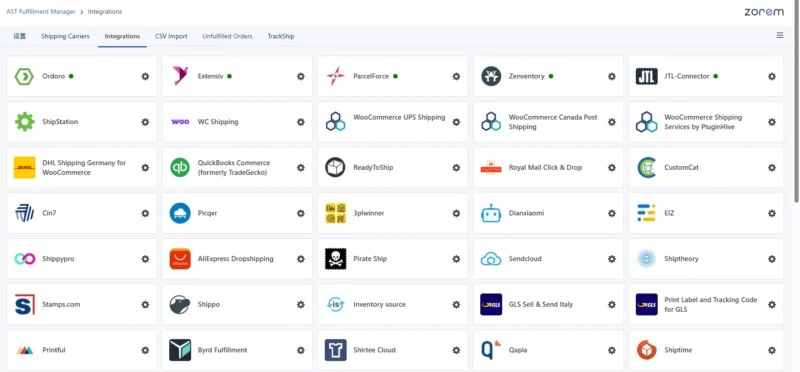Open Stamps.com settings gear
Screen dimensions: 800x372
(x=145, y=305)
